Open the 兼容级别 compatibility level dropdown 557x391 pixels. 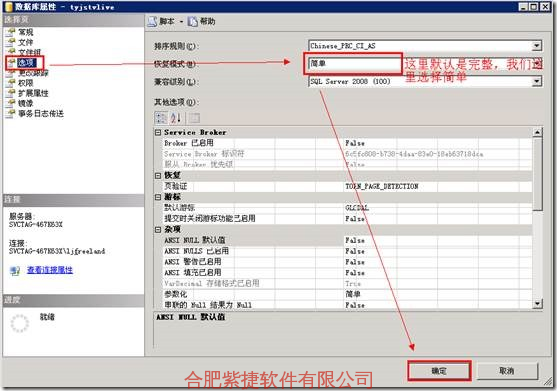536,81
